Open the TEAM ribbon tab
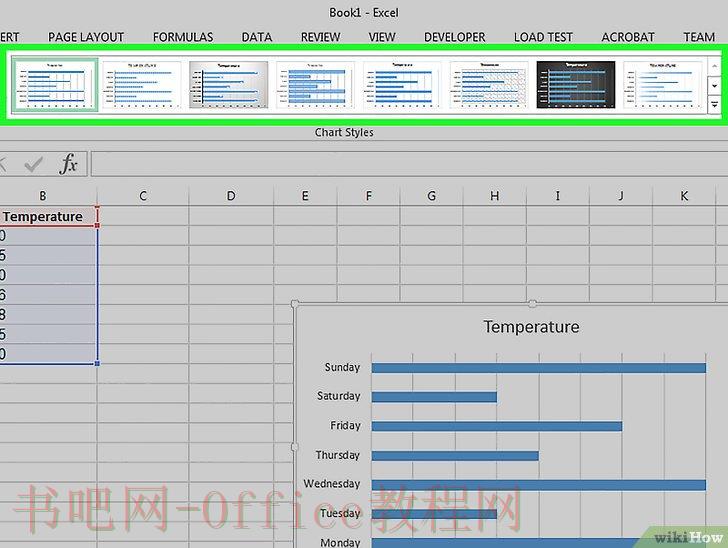The image size is (728, 548). click(699, 37)
